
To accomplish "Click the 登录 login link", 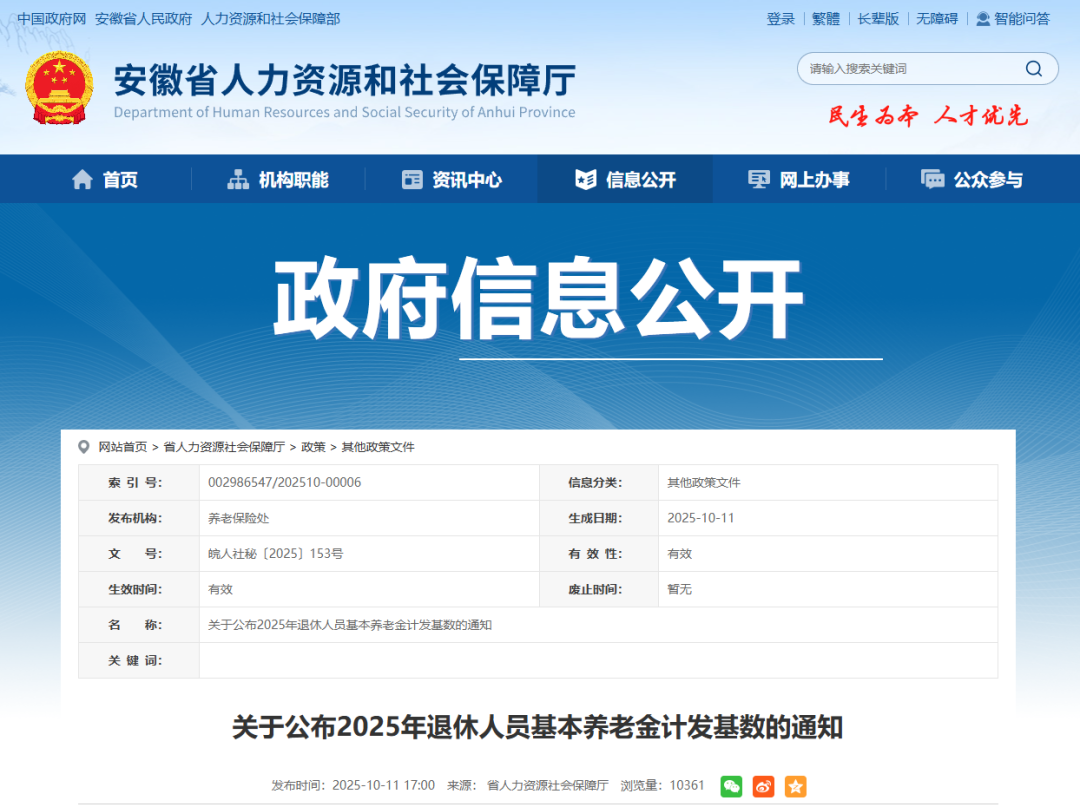I will click(781, 19).
